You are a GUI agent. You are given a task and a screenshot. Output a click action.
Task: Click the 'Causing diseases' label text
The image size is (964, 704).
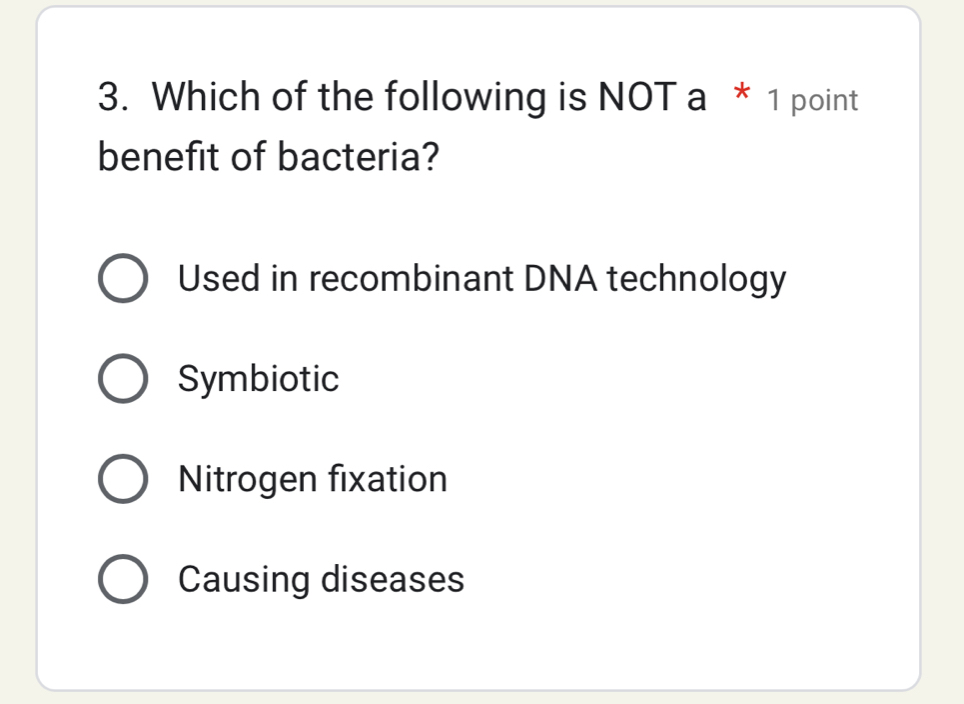[320, 578]
